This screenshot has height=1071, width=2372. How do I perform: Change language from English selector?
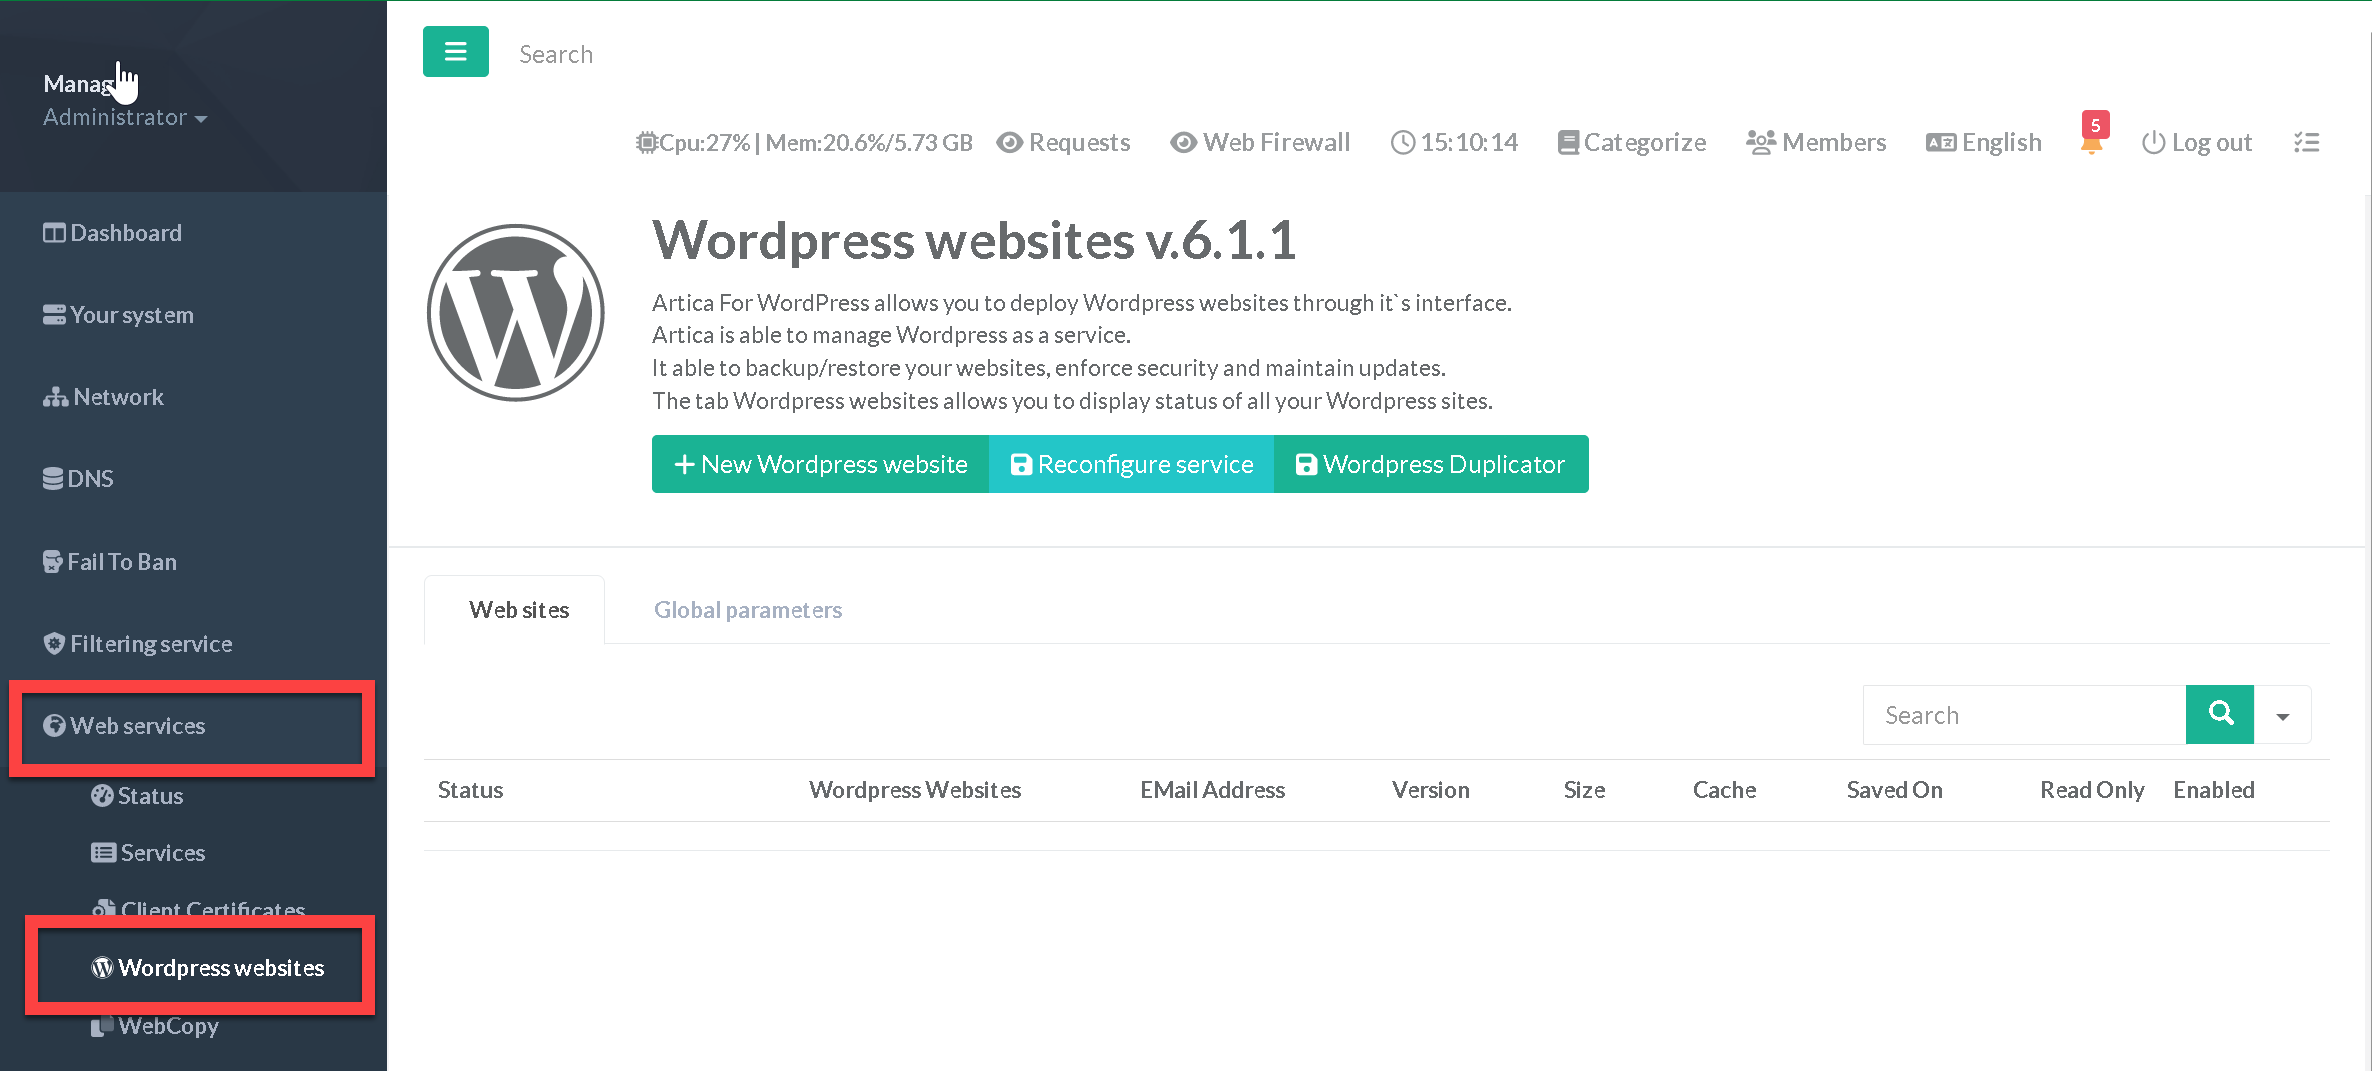click(x=1984, y=142)
